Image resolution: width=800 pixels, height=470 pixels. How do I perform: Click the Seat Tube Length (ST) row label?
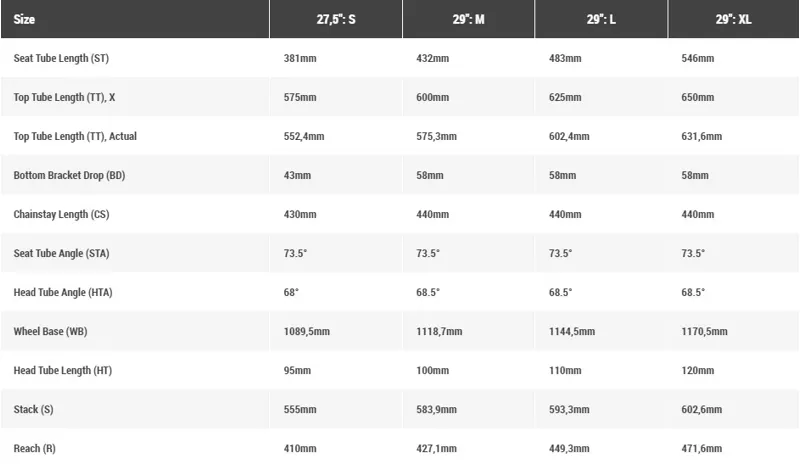61,58
